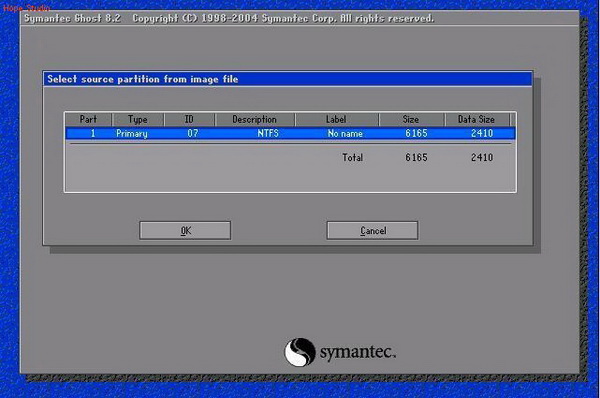Viewport: 600px width, 398px height.
Task: Click the Size column header
Action: pyautogui.click(x=411, y=119)
